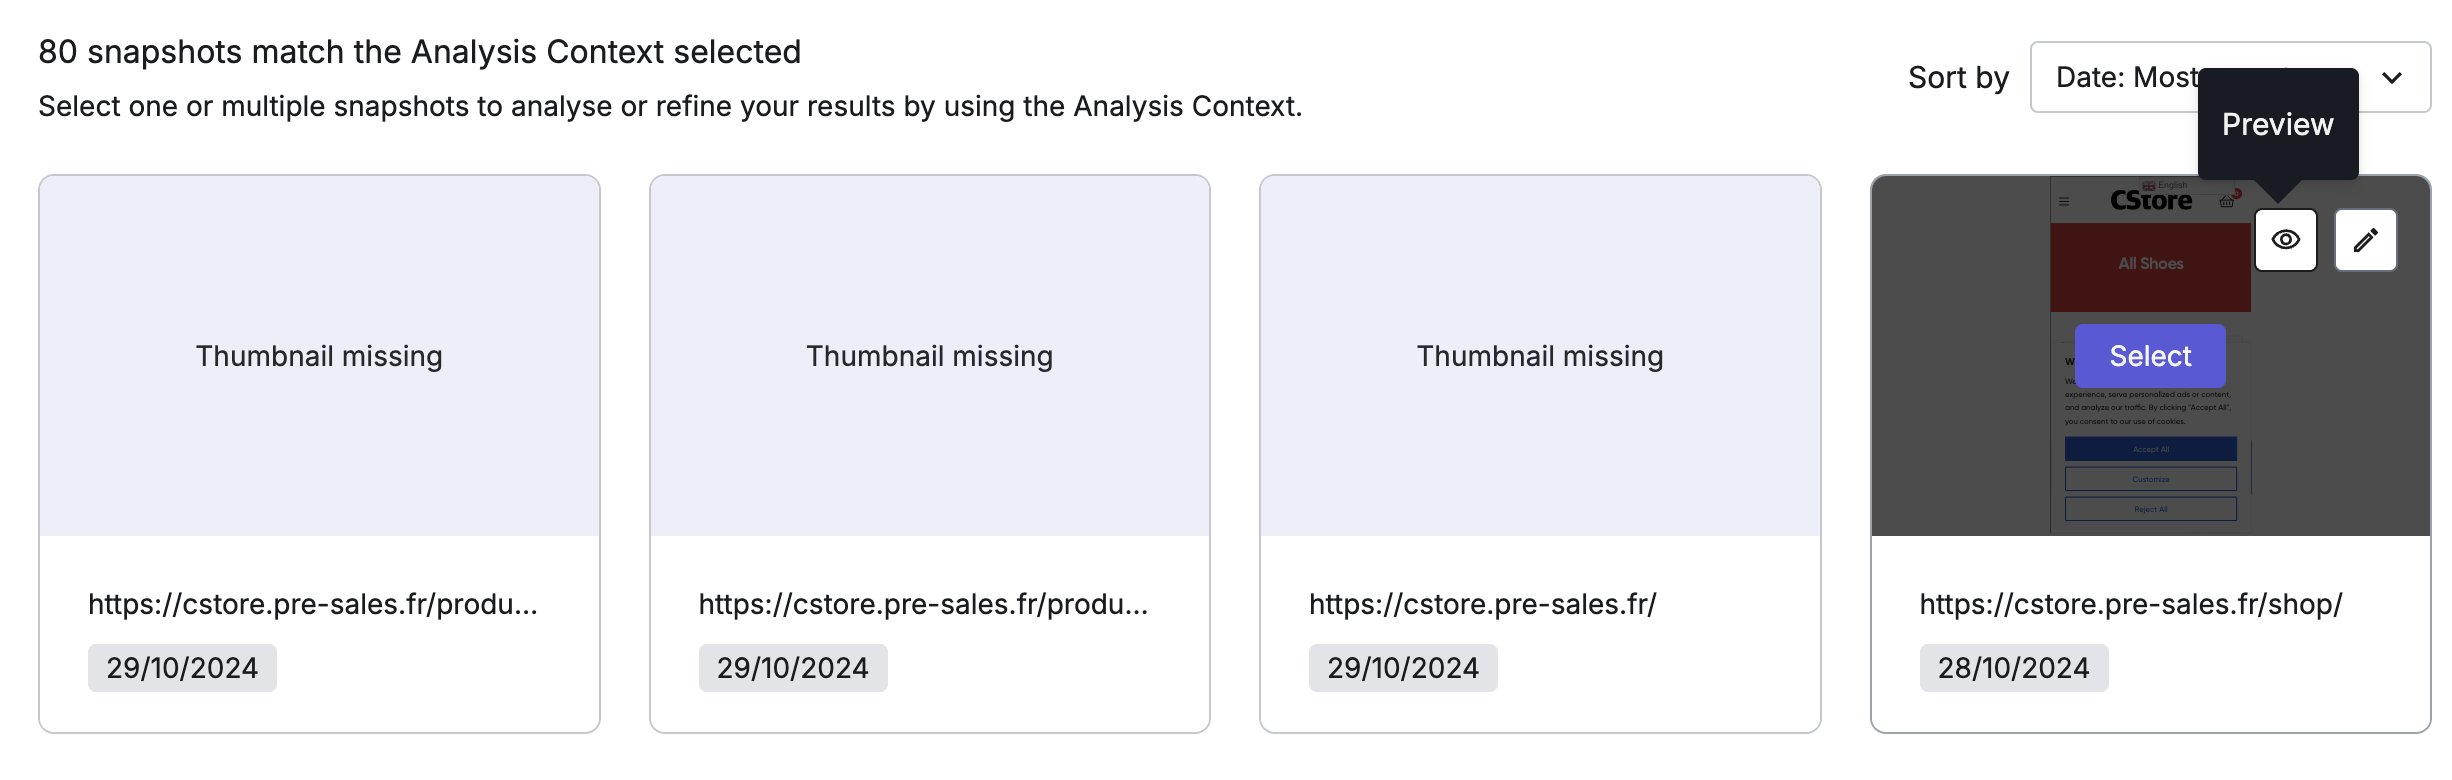Click the first truncated produ... URL
This screenshot has height=780, width=2452.
pyautogui.click(x=313, y=604)
